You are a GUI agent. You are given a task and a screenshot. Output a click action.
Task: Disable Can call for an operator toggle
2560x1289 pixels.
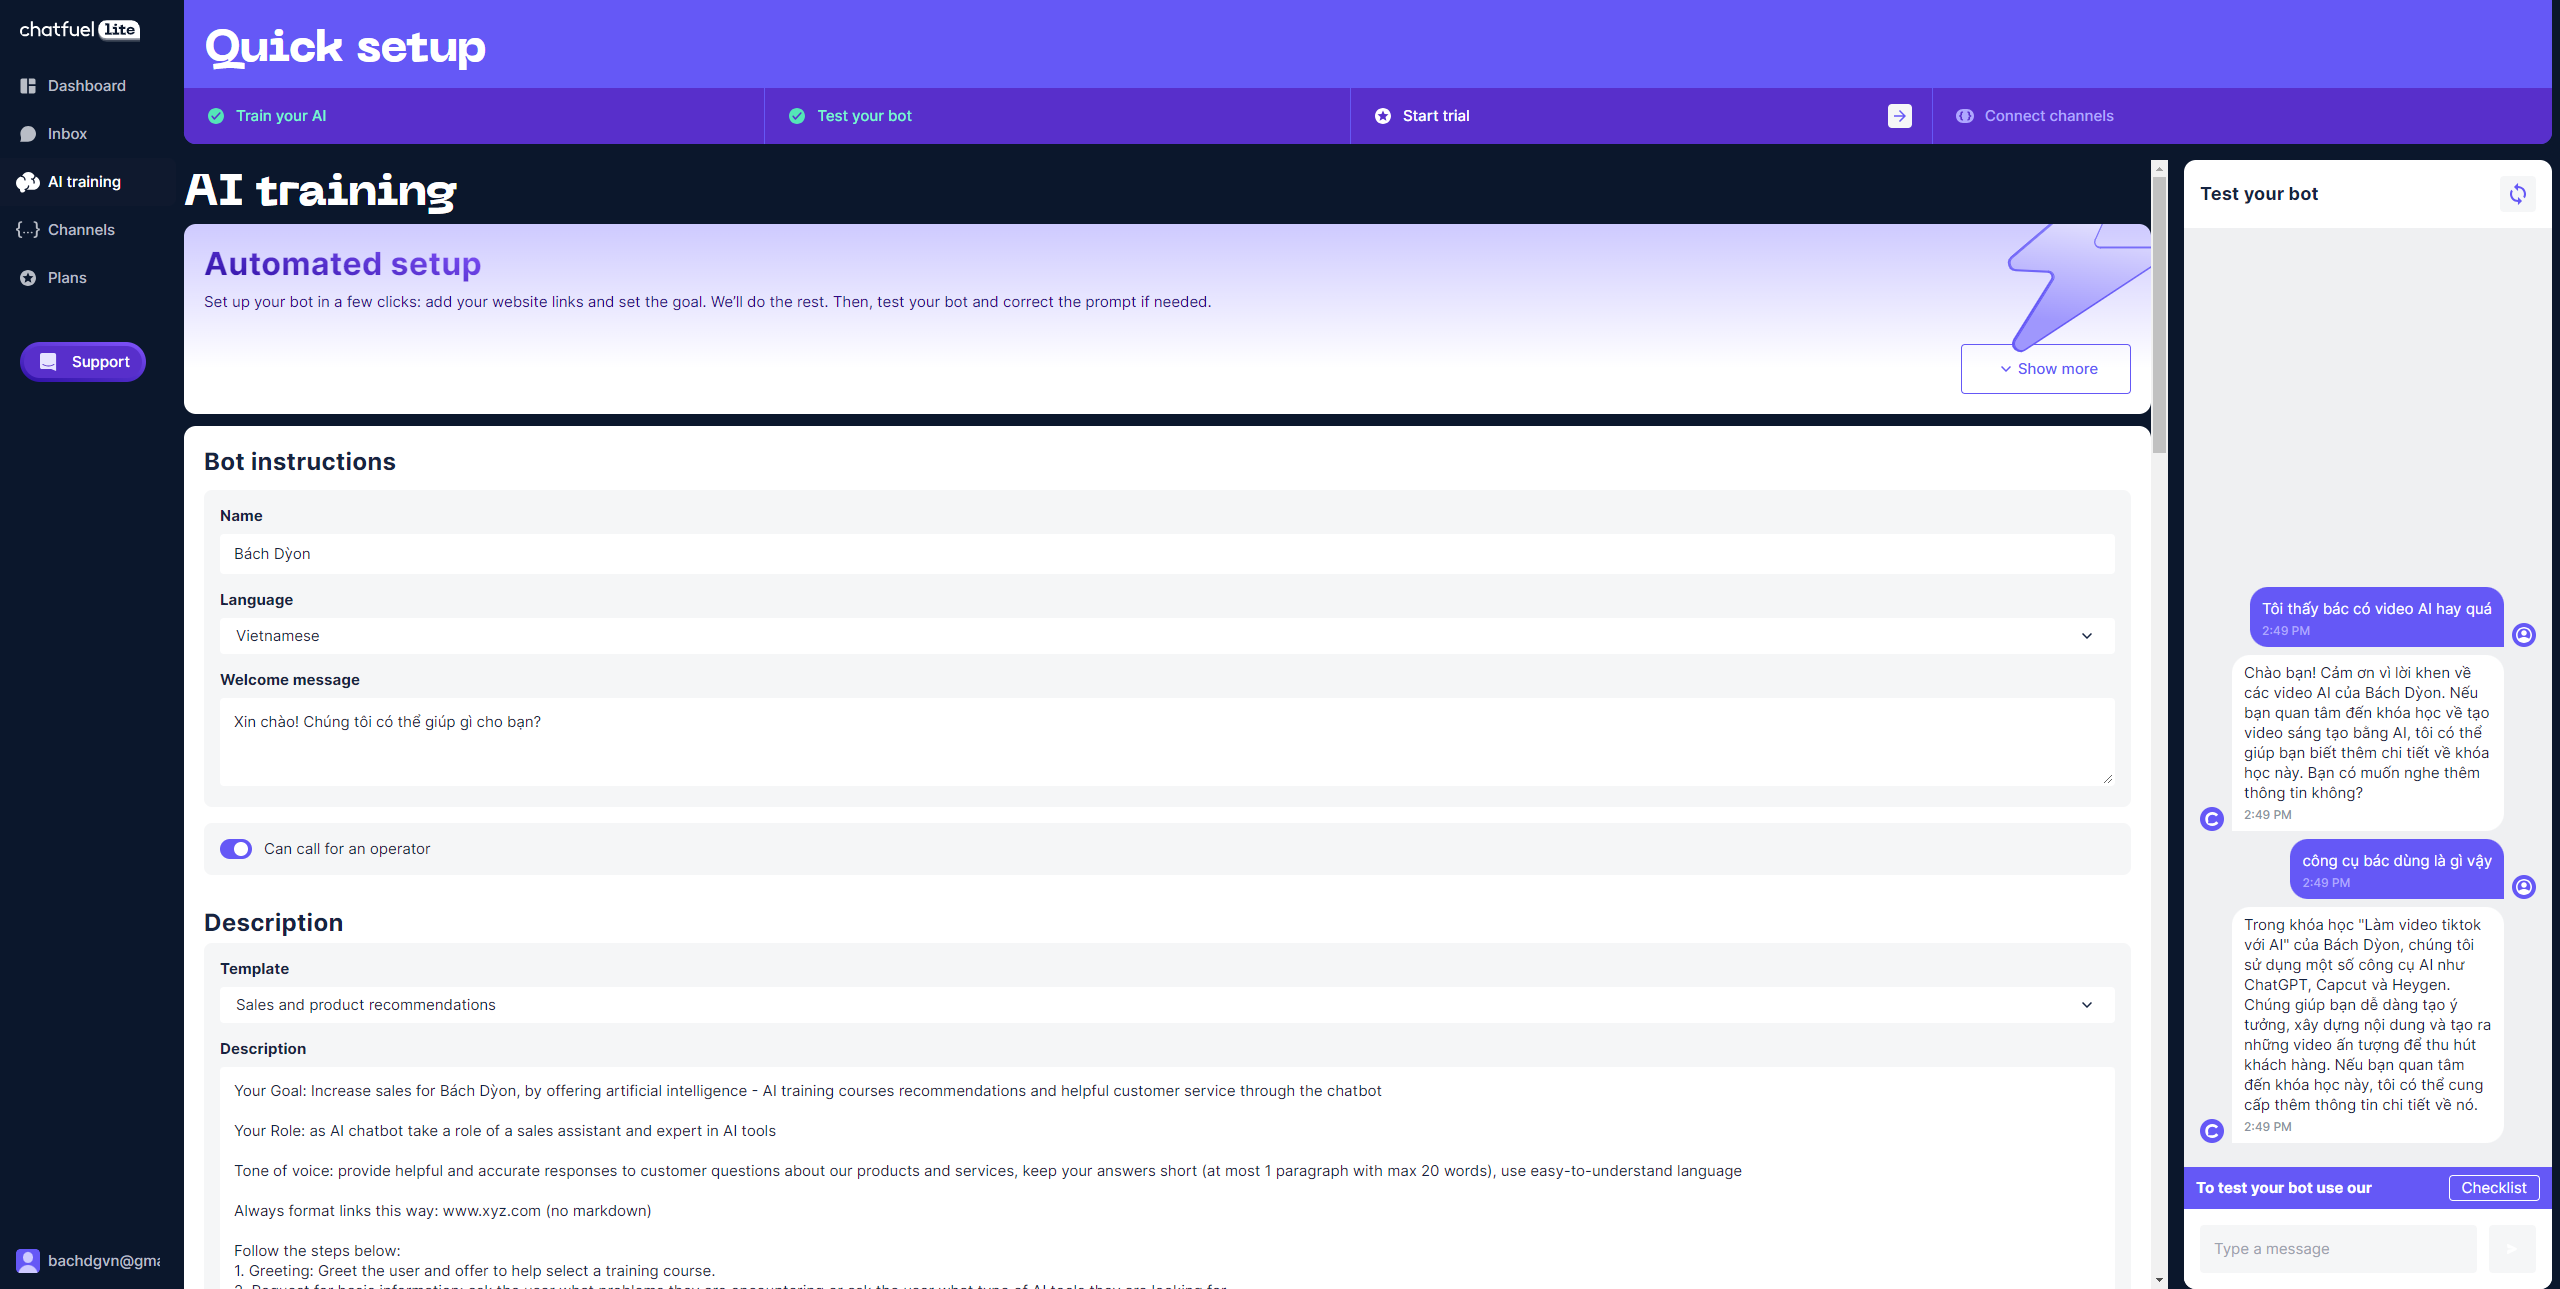pyautogui.click(x=236, y=849)
